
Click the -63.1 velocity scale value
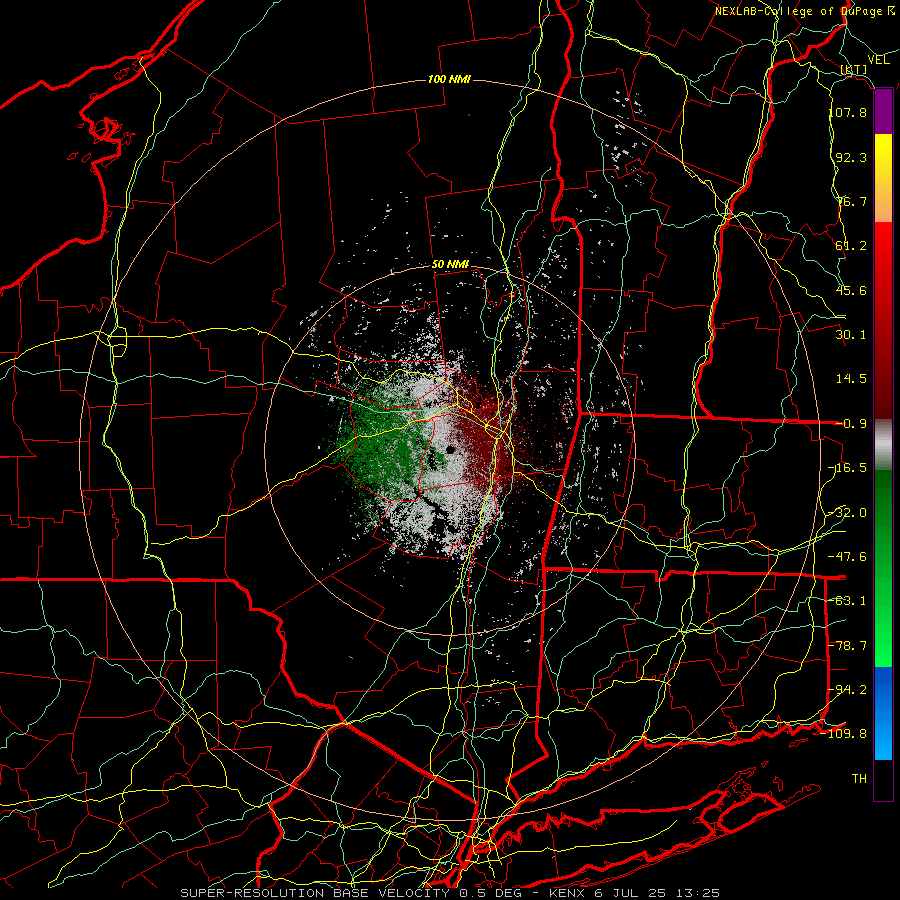(848, 601)
